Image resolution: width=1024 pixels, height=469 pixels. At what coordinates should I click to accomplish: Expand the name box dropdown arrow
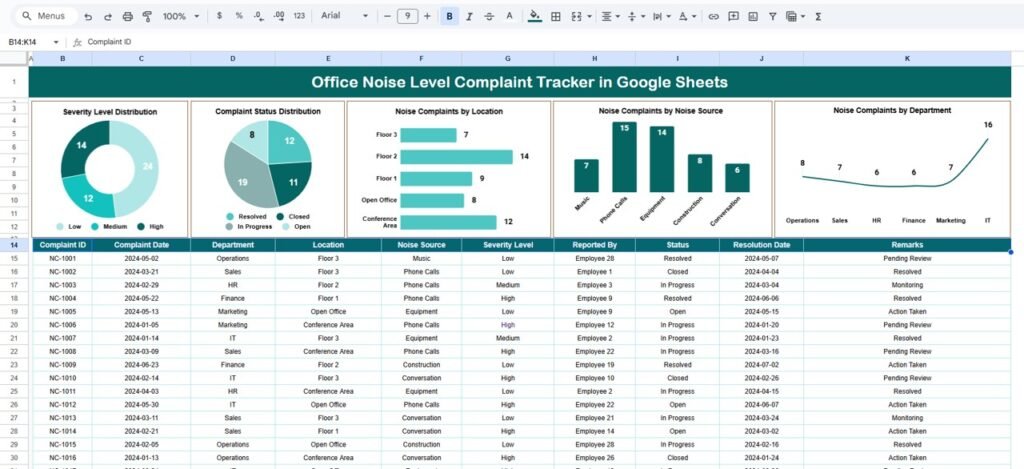pyautogui.click(x=56, y=42)
